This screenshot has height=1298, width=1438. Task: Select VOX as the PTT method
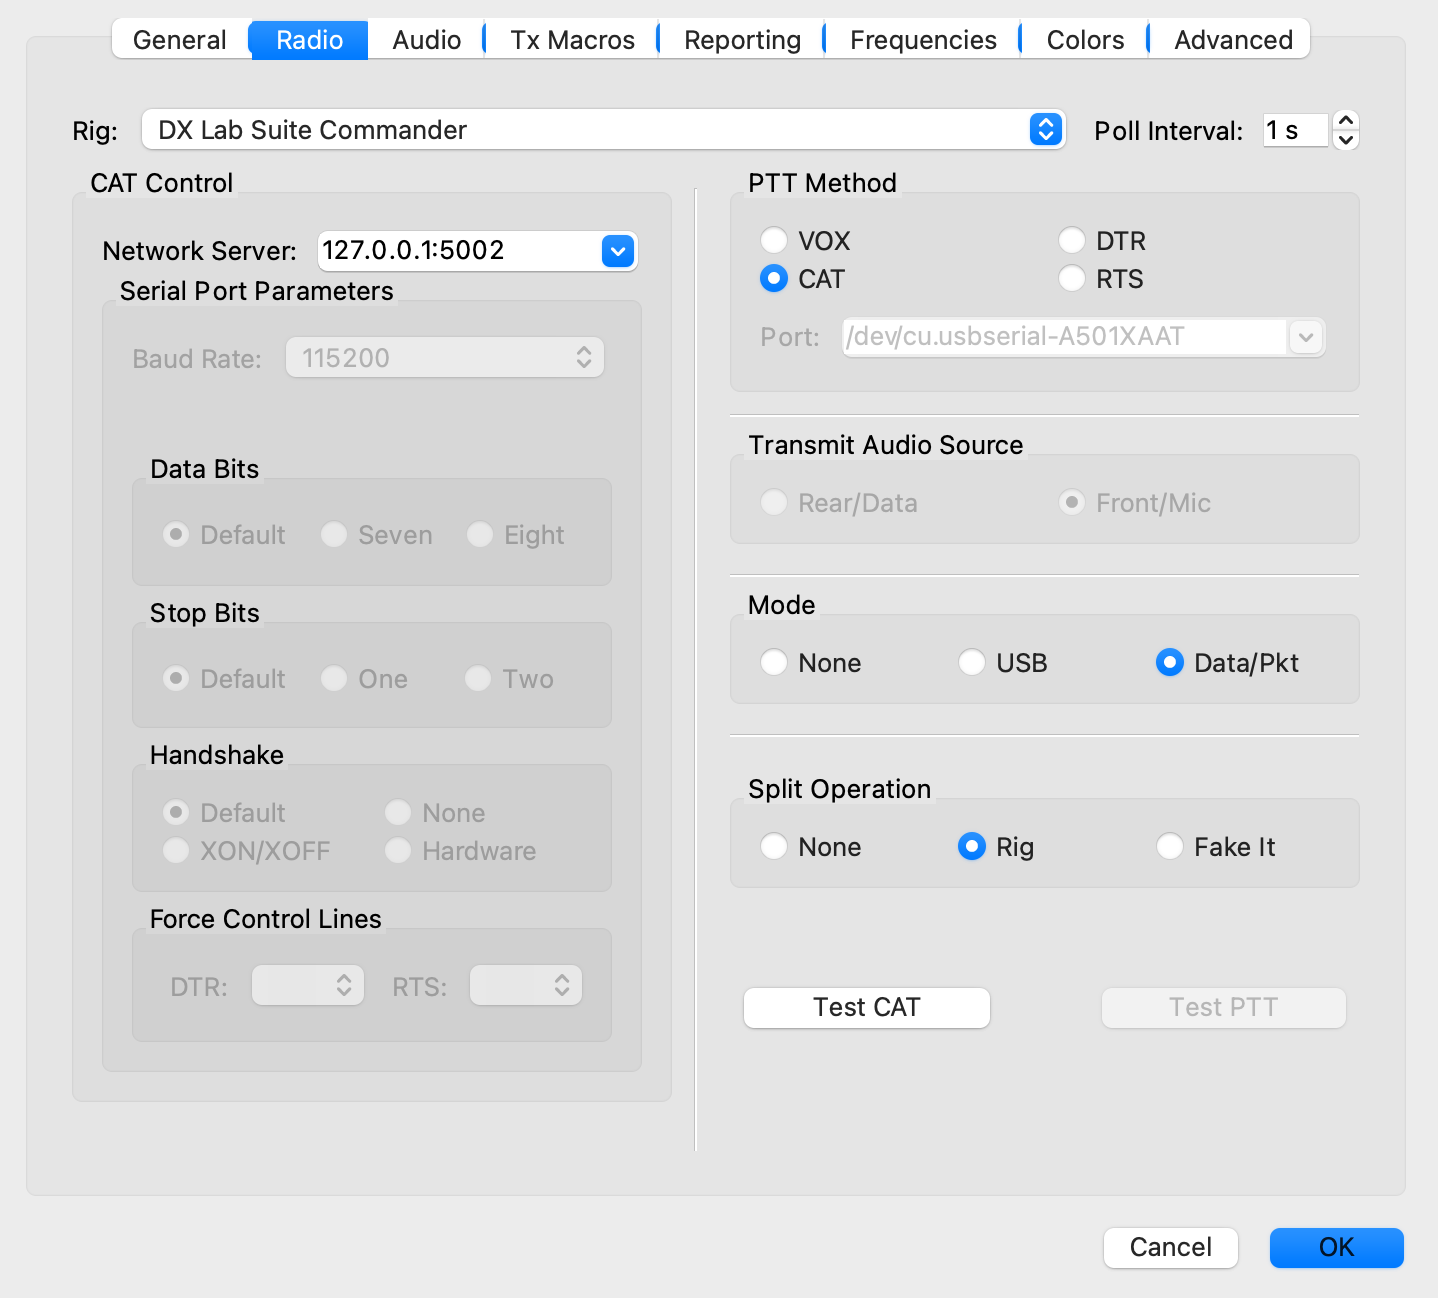click(774, 240)
